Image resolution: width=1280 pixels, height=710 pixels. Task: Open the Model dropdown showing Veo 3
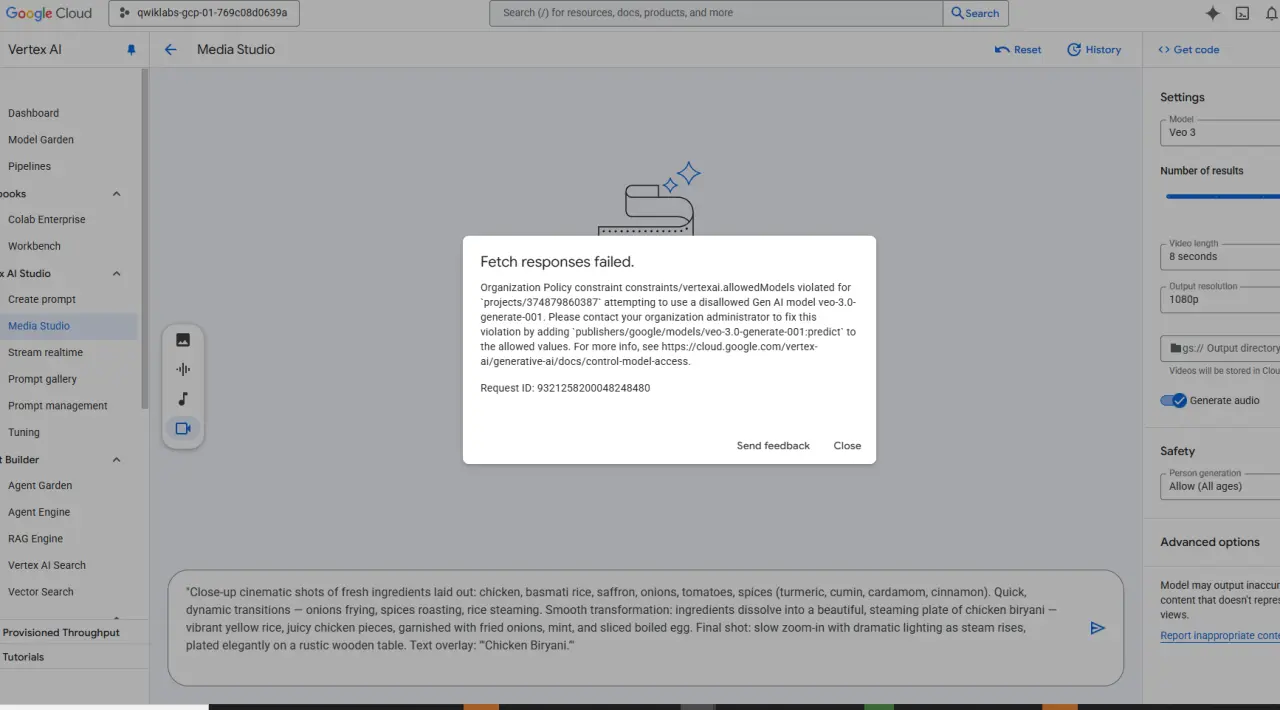(x=1220, y=132)
